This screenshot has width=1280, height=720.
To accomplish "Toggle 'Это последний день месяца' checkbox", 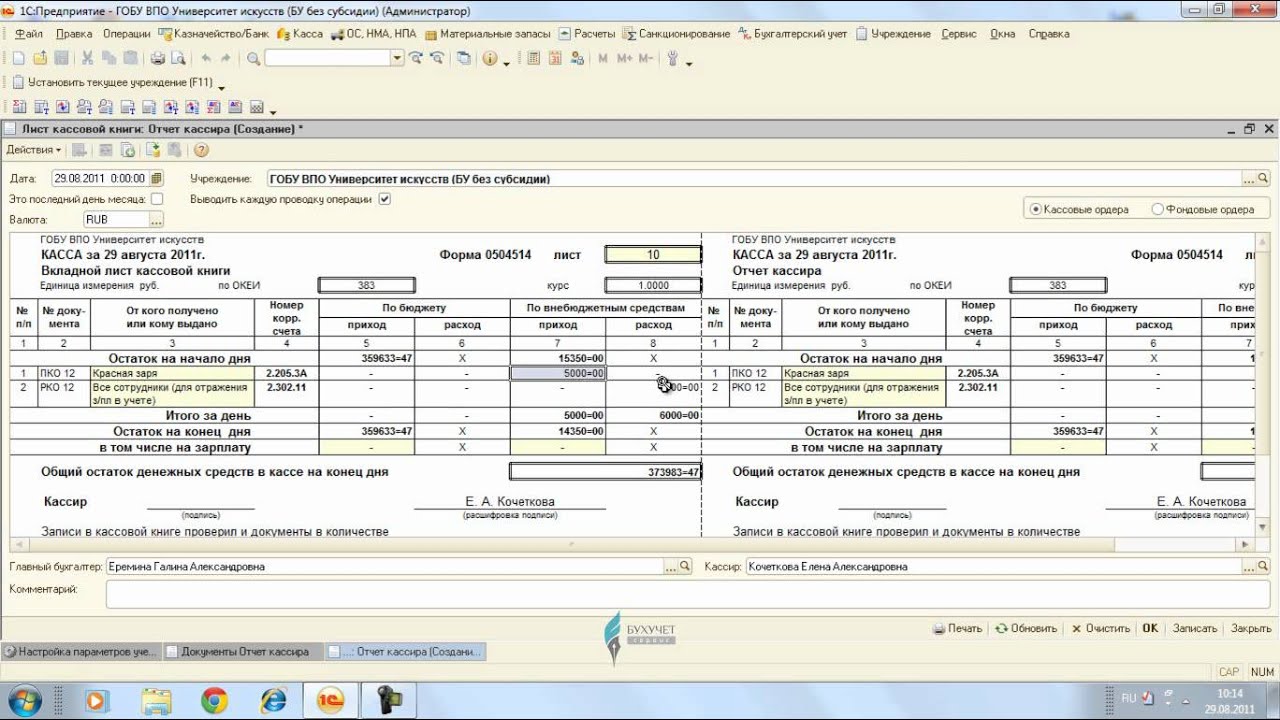I will [157, 199].
